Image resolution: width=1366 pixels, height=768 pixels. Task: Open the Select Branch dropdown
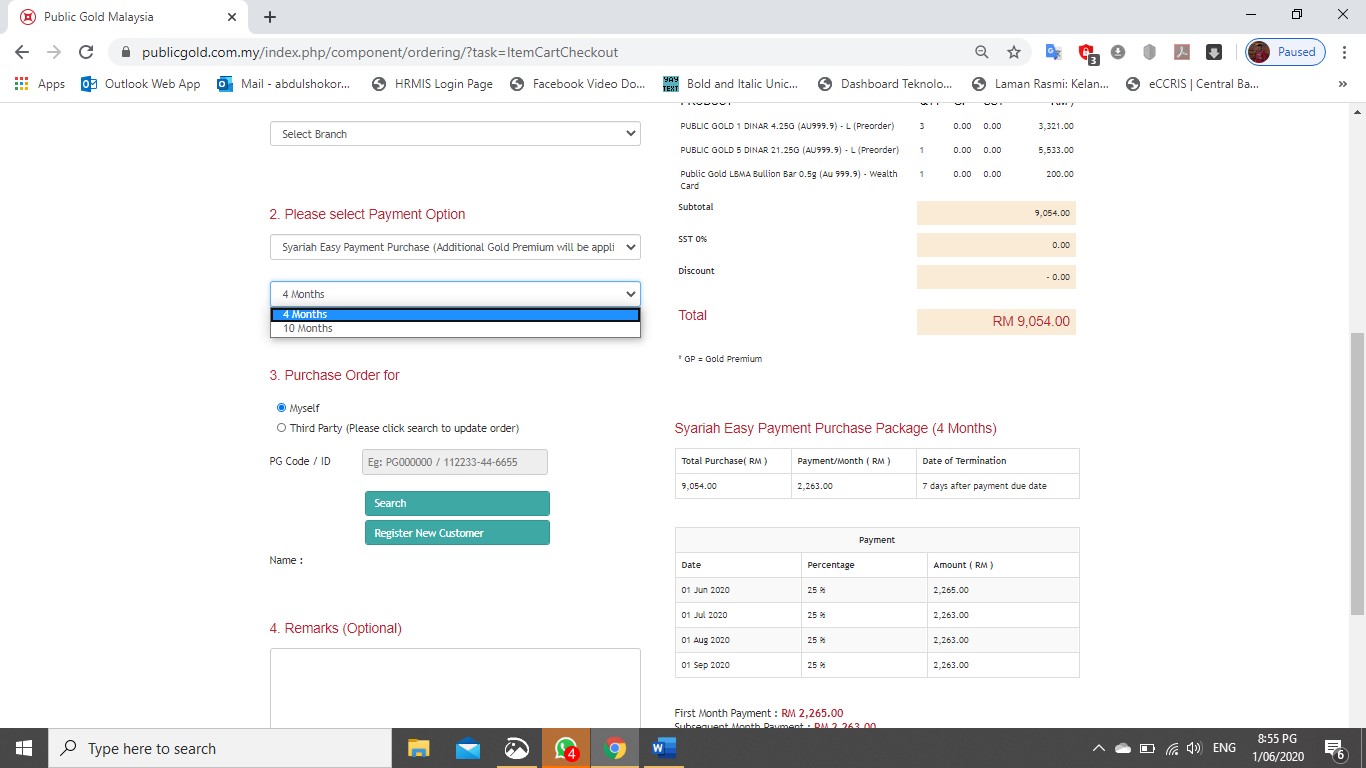pos(455,134)
